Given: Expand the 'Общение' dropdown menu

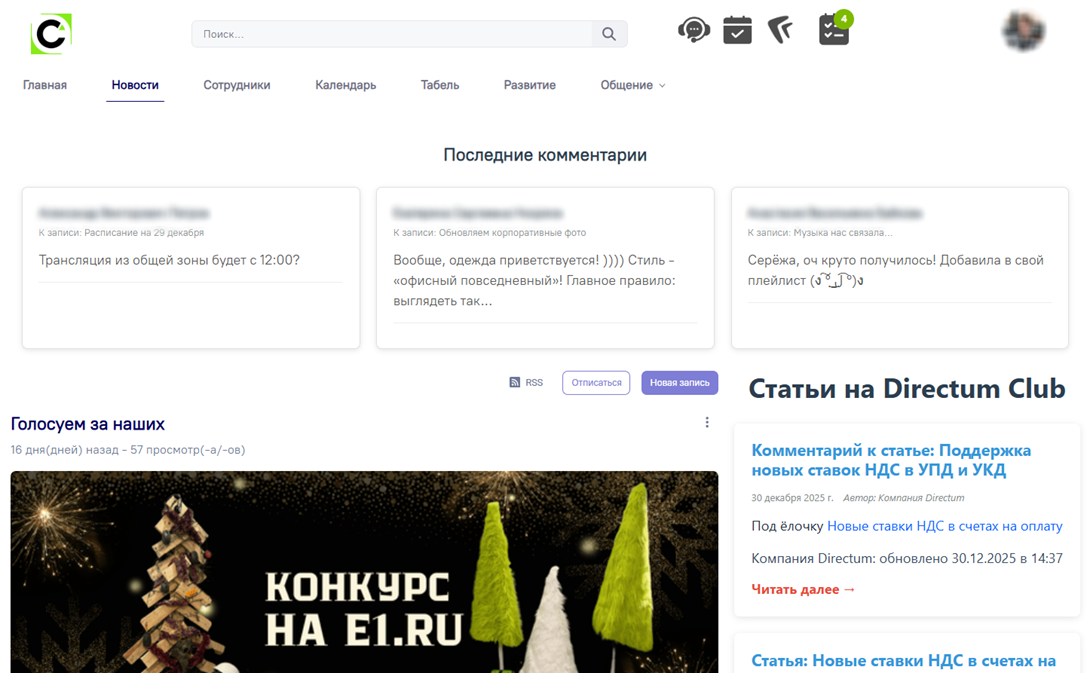Looking at the screenshot, I should pos(633,85).
